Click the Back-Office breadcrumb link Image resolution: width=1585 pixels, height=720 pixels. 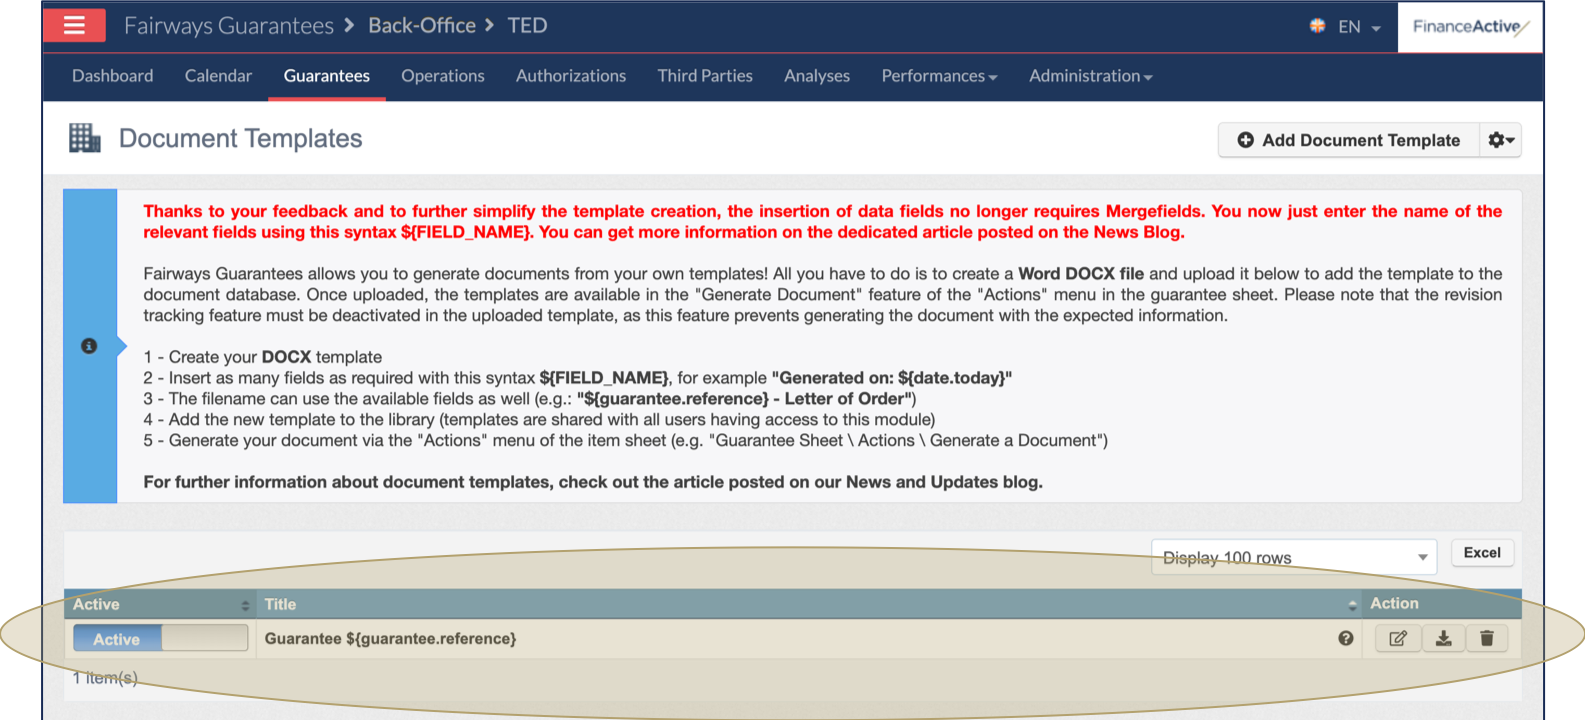click(422, 26)
